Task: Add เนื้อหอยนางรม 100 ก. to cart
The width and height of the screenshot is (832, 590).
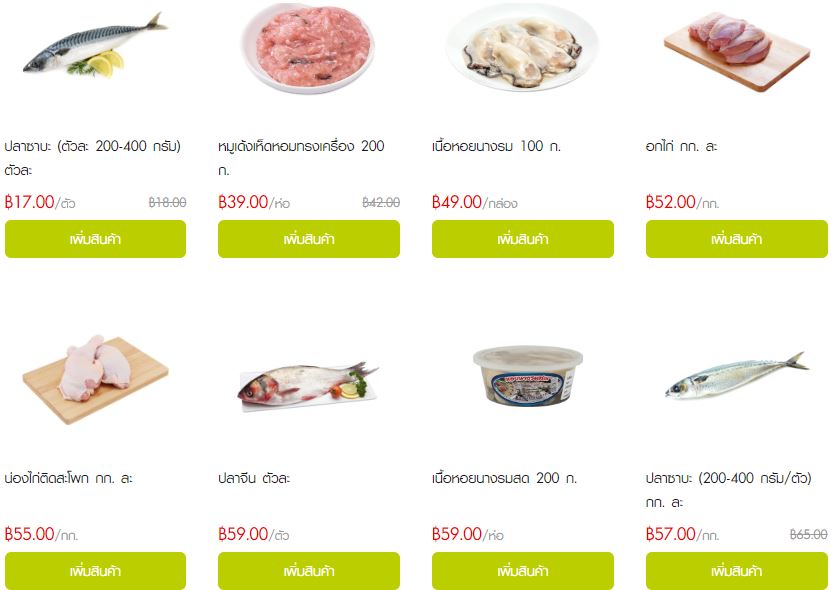Action: click(x=523, y=239)
